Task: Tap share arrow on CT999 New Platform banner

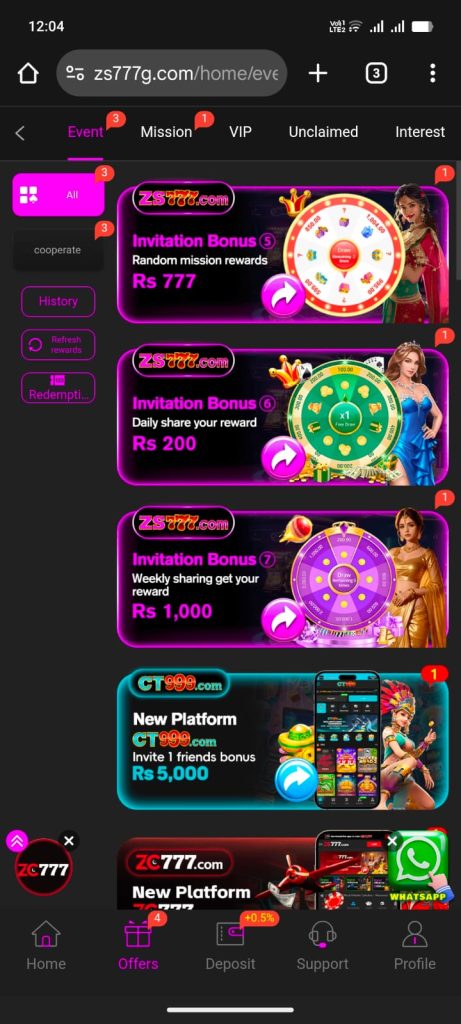Action: (296, 780)
